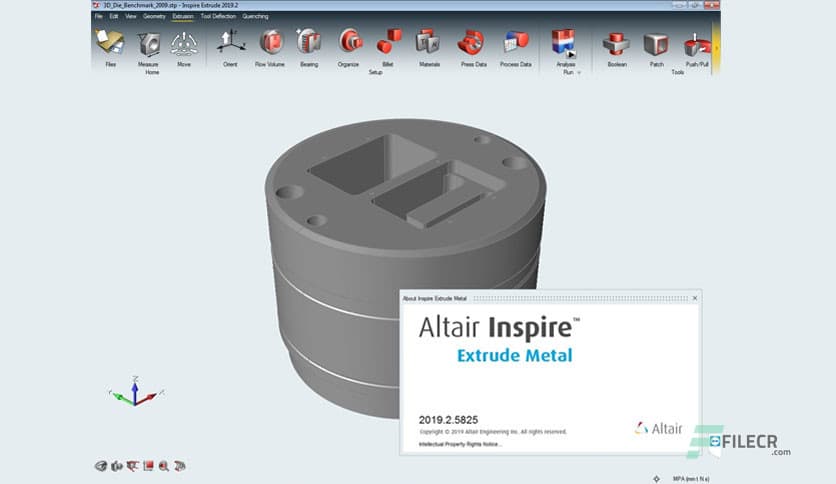Select the Boolean tool
Screen dimensions: 836x484
616,44
